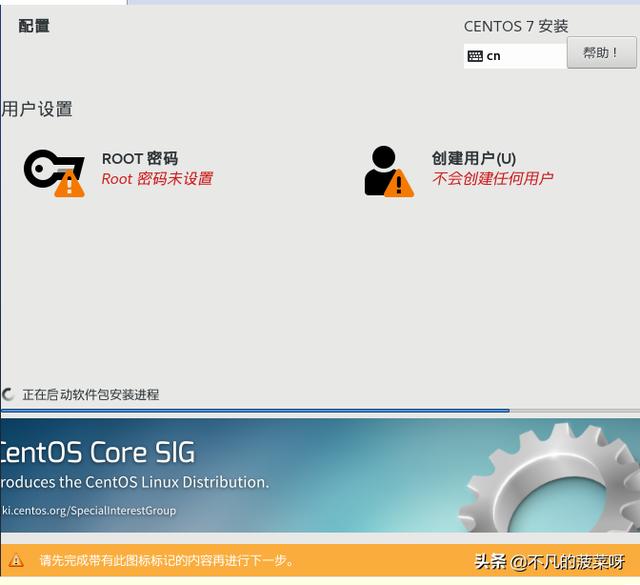The width and height of the screenshot is (640, 585).
Task: Click the keyboard layout icon beside cn
Action: (x=475, y=56)
